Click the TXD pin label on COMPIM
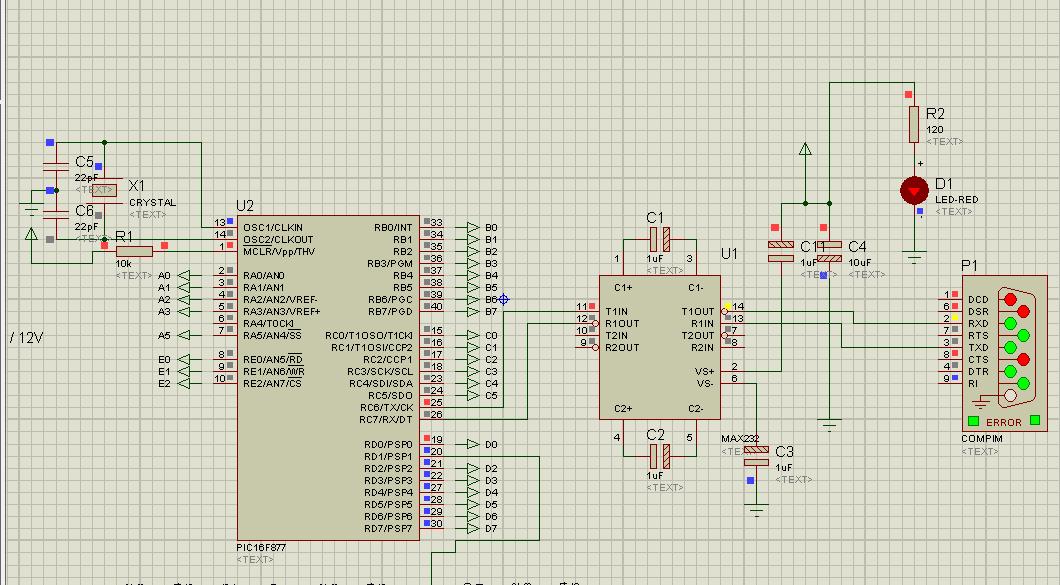1060x585 pixels. 978,348
